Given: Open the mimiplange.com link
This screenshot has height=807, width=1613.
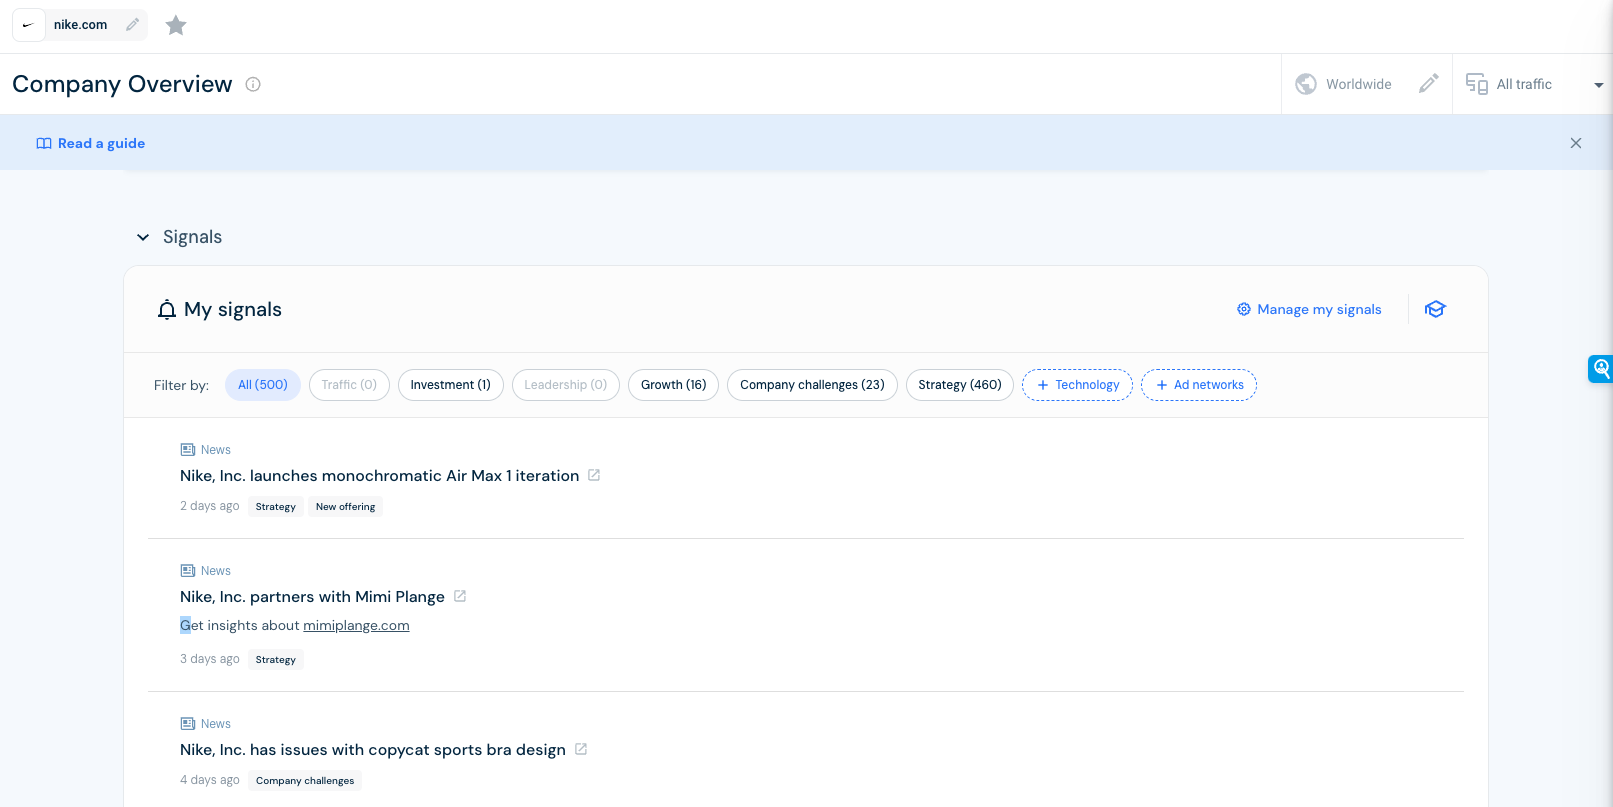Looking at the screenshot, I should click(x=356, y=626).
